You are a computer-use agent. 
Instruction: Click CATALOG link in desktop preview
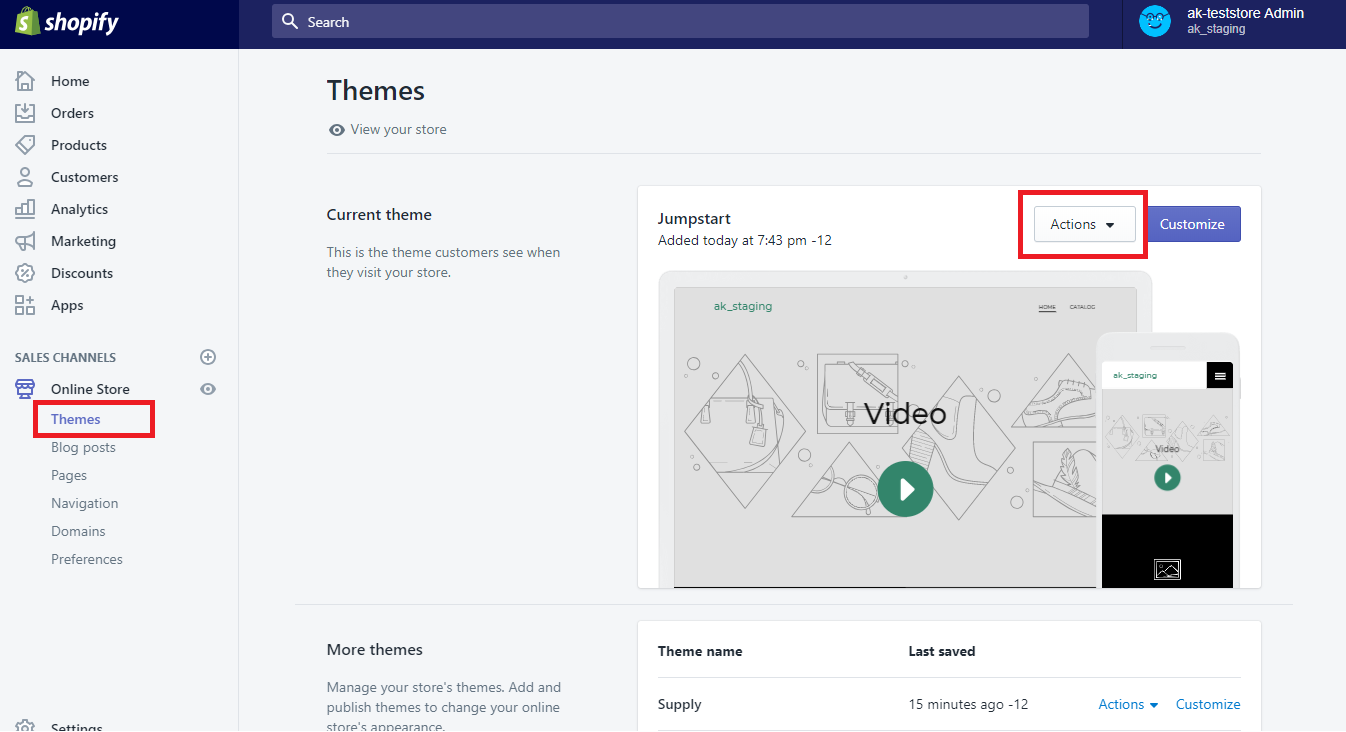coord(1082,307)
